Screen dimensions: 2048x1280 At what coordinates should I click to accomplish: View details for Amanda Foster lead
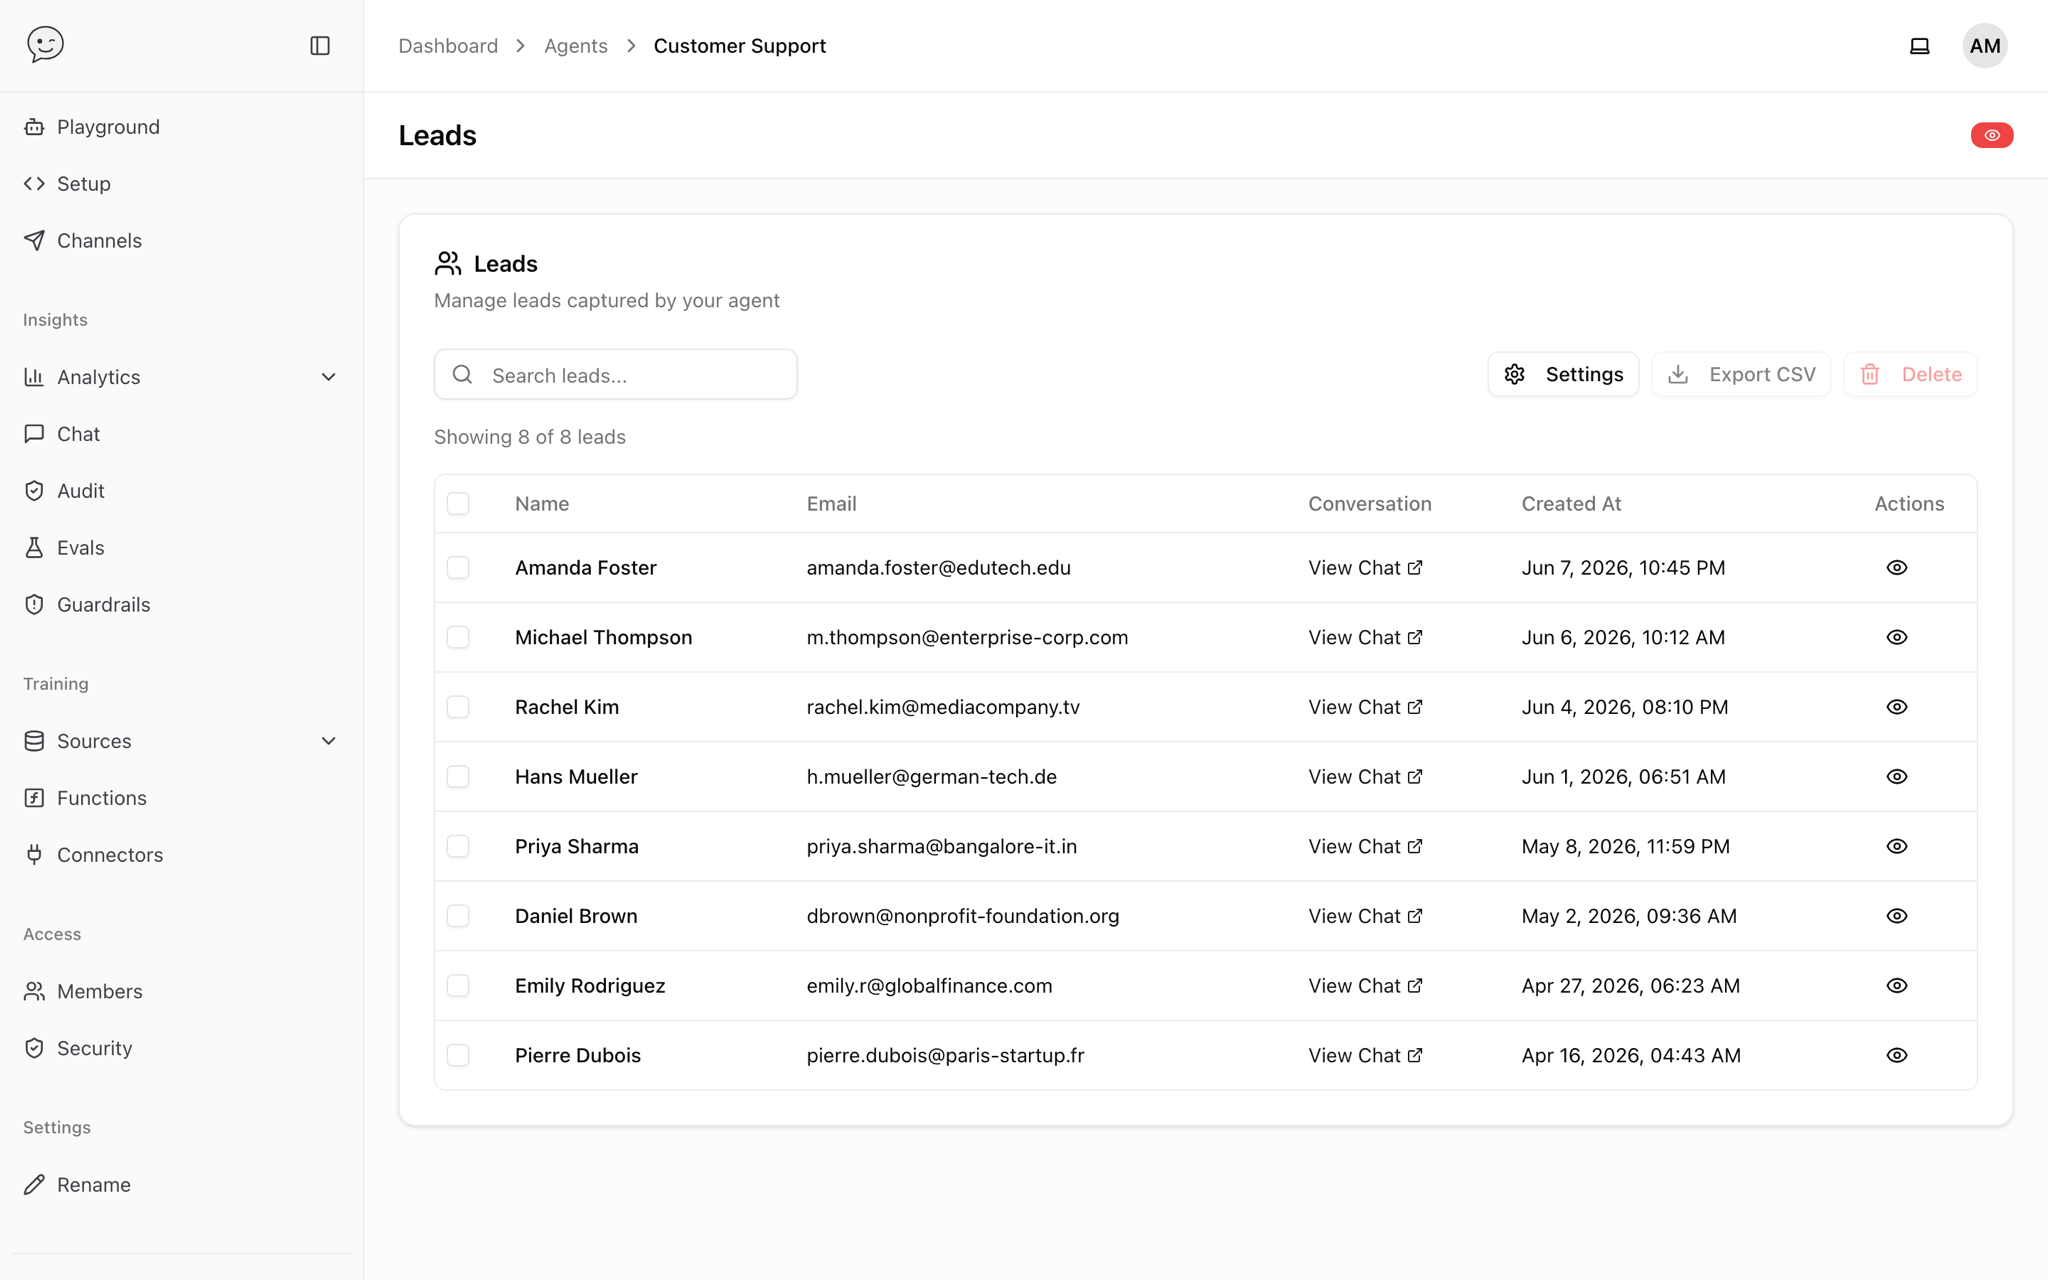pyautogui.click(x=1896, y=568)
